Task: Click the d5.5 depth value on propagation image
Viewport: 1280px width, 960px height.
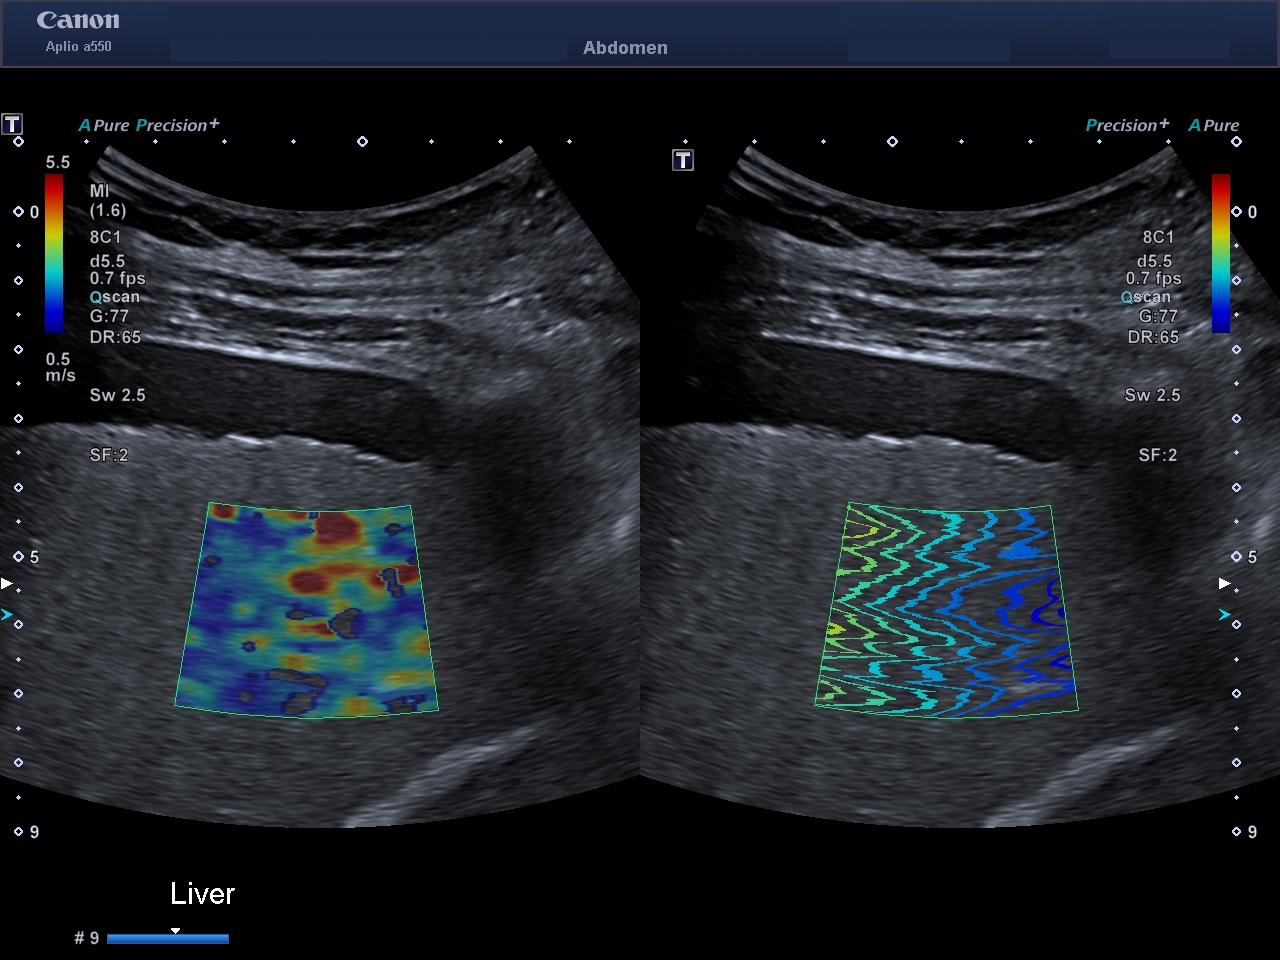Action: (1154, 261)
